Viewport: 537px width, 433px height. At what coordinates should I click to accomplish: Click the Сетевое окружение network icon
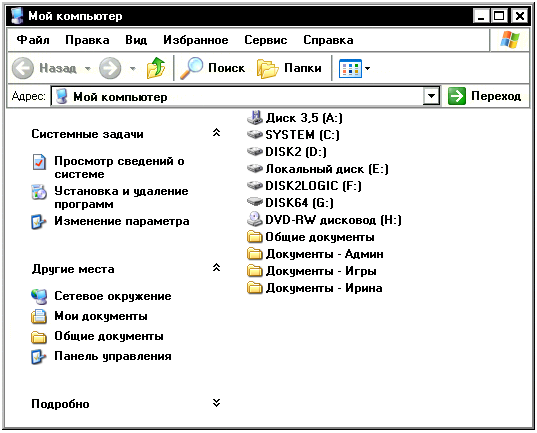tap(39, 297)
